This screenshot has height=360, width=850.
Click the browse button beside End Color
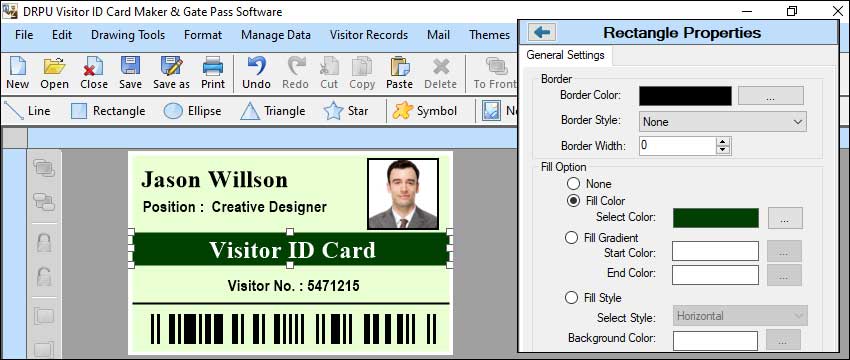point(784,275)
